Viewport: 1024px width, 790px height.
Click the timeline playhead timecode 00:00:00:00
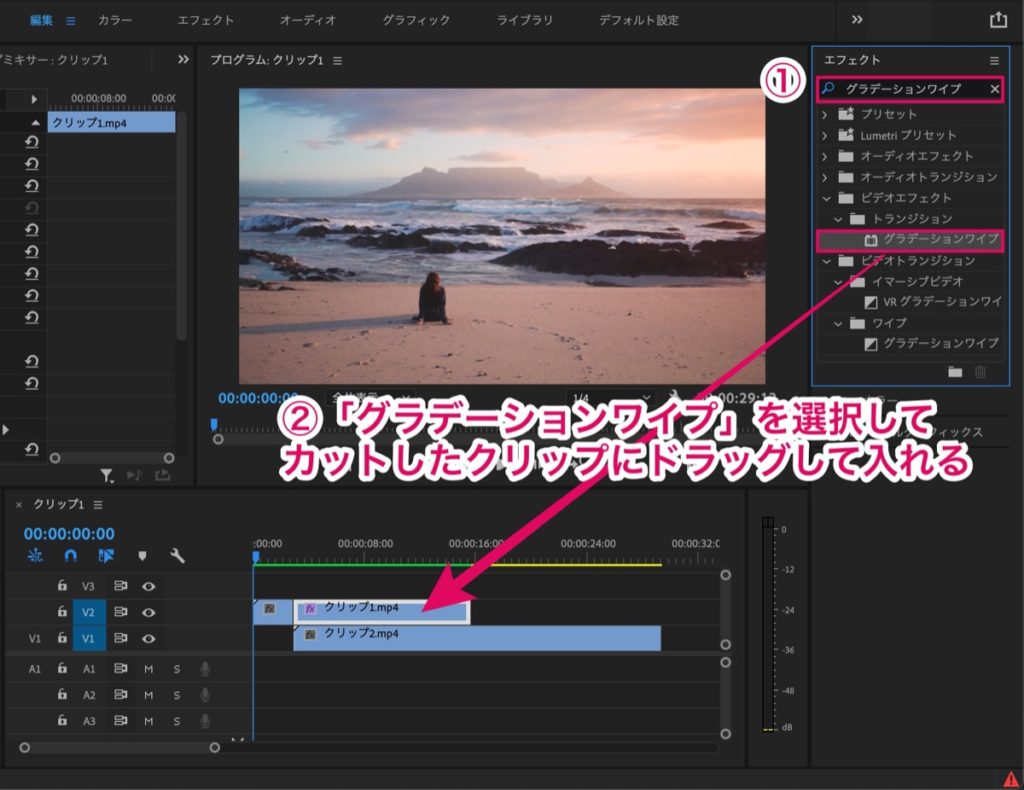(69, 534)
